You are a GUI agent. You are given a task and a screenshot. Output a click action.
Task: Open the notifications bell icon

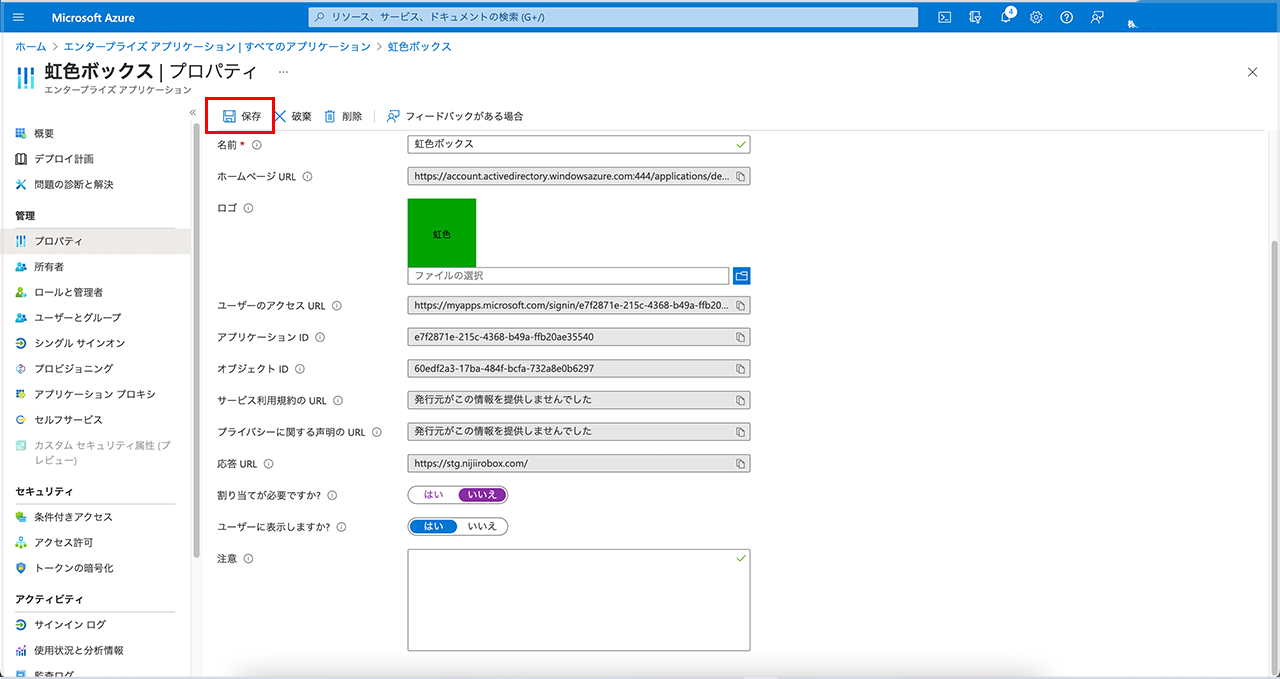tap(1006, 17)
